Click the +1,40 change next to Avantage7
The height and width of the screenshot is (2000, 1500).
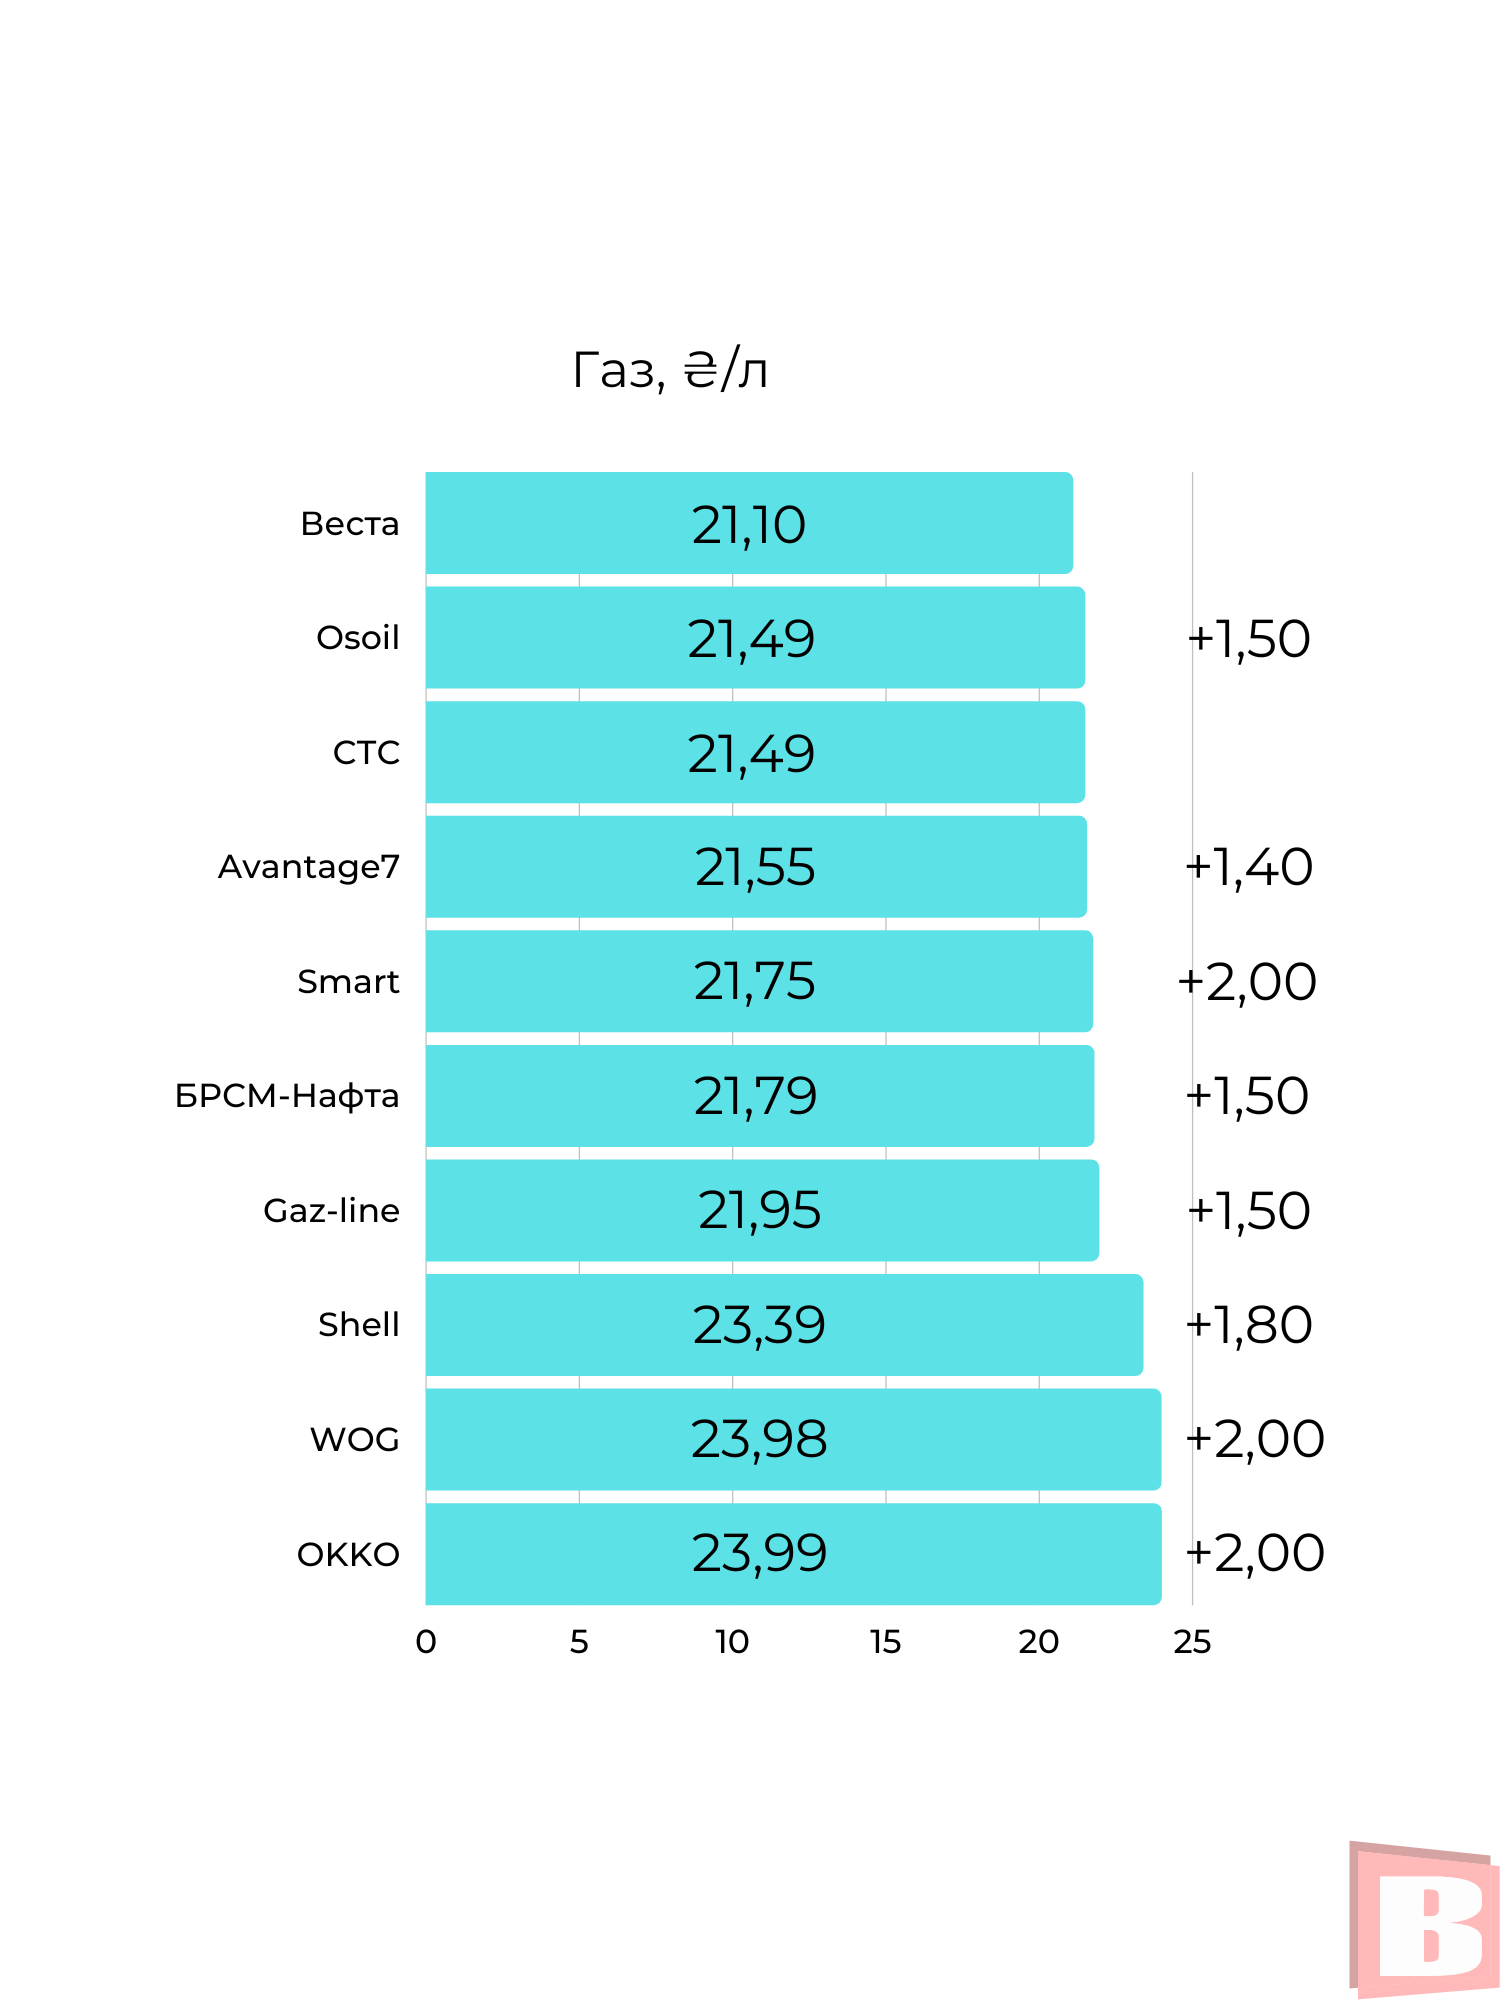[1248, 867]
